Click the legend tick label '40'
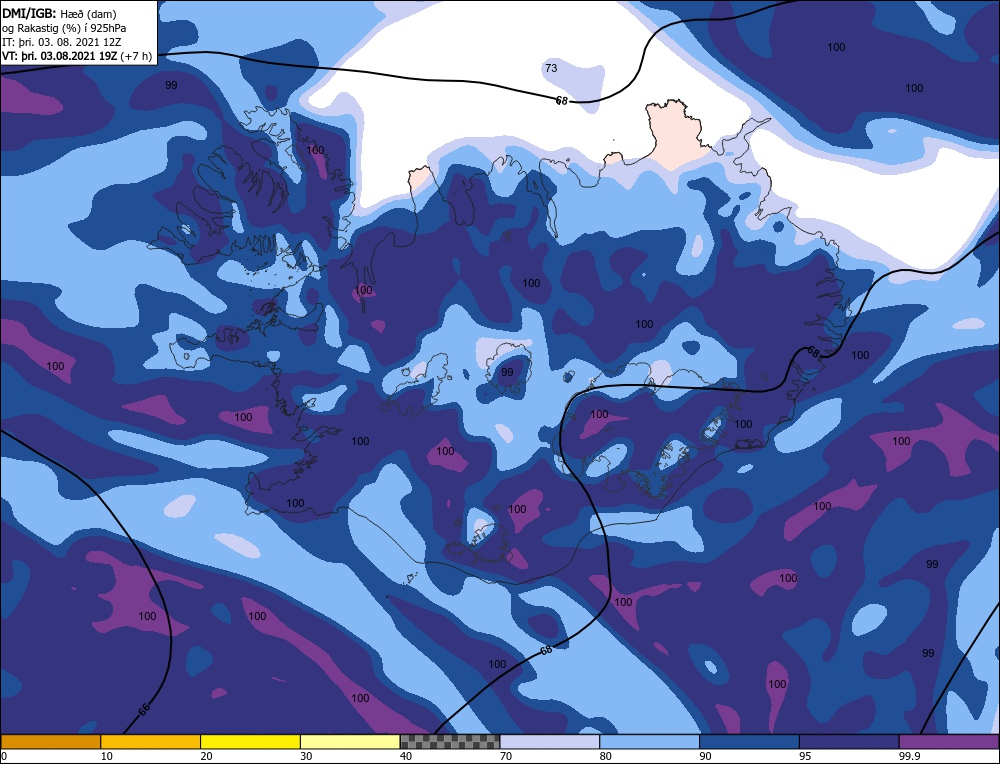Screen dimensions: 1000x764 [406, 756]
